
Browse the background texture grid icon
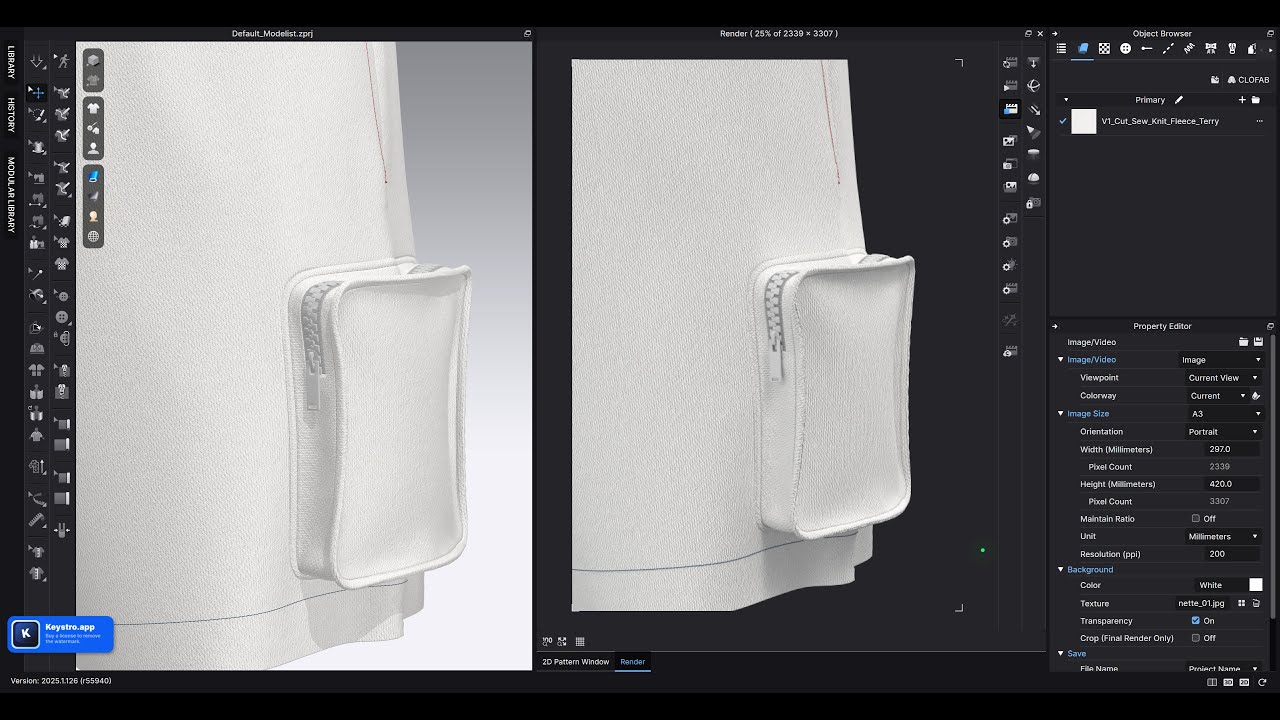1242,603
